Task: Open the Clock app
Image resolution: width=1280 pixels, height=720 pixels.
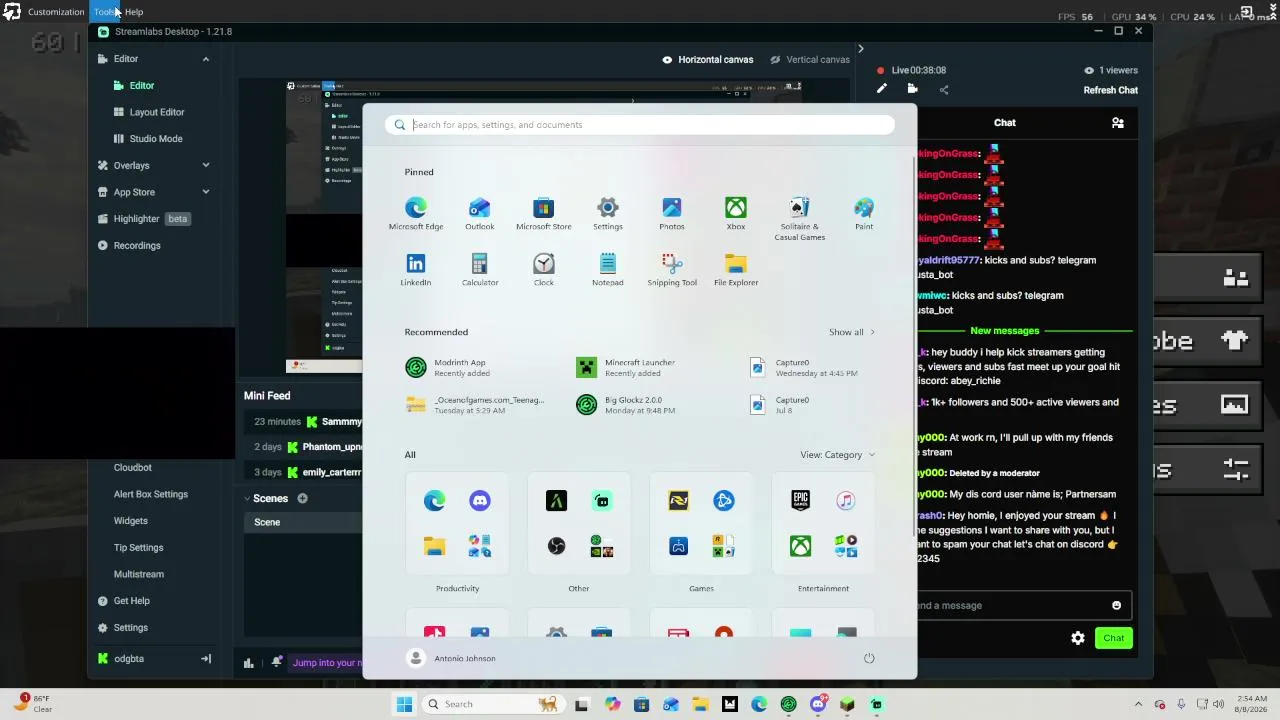Action: pyautogui.click(x=544, y=270)
